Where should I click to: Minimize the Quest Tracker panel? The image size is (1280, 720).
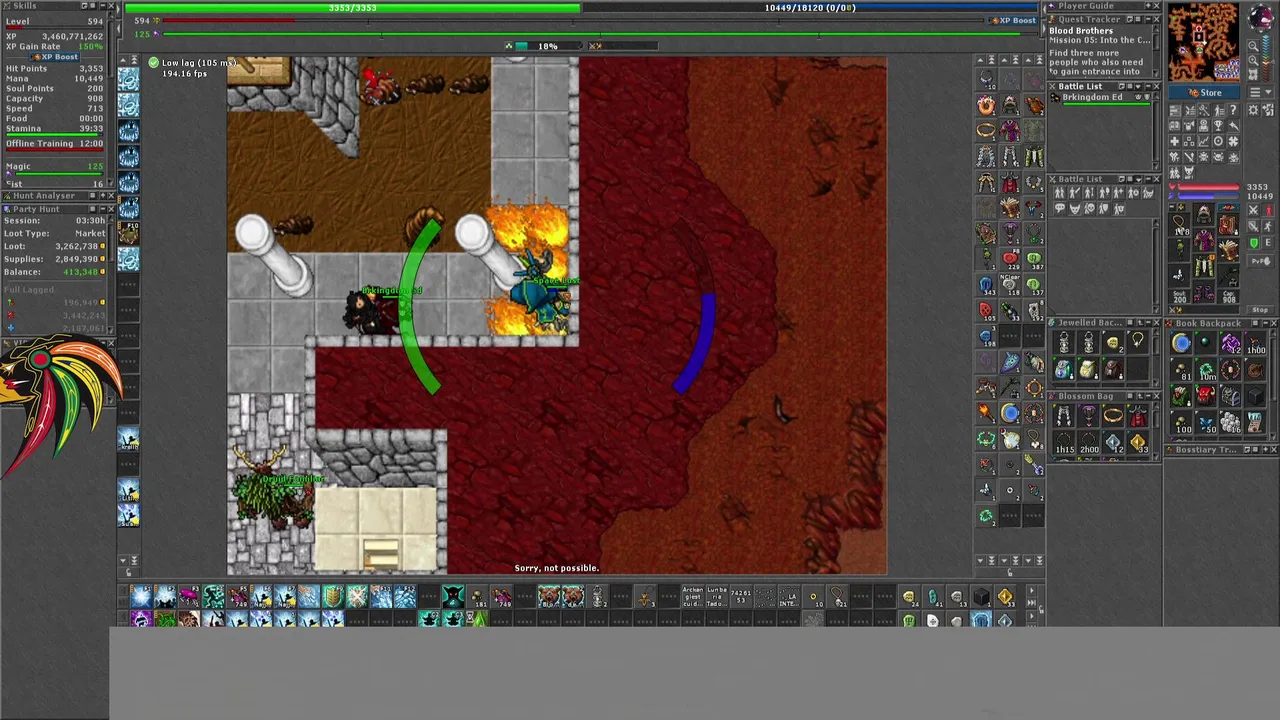tap(1148, 19)
